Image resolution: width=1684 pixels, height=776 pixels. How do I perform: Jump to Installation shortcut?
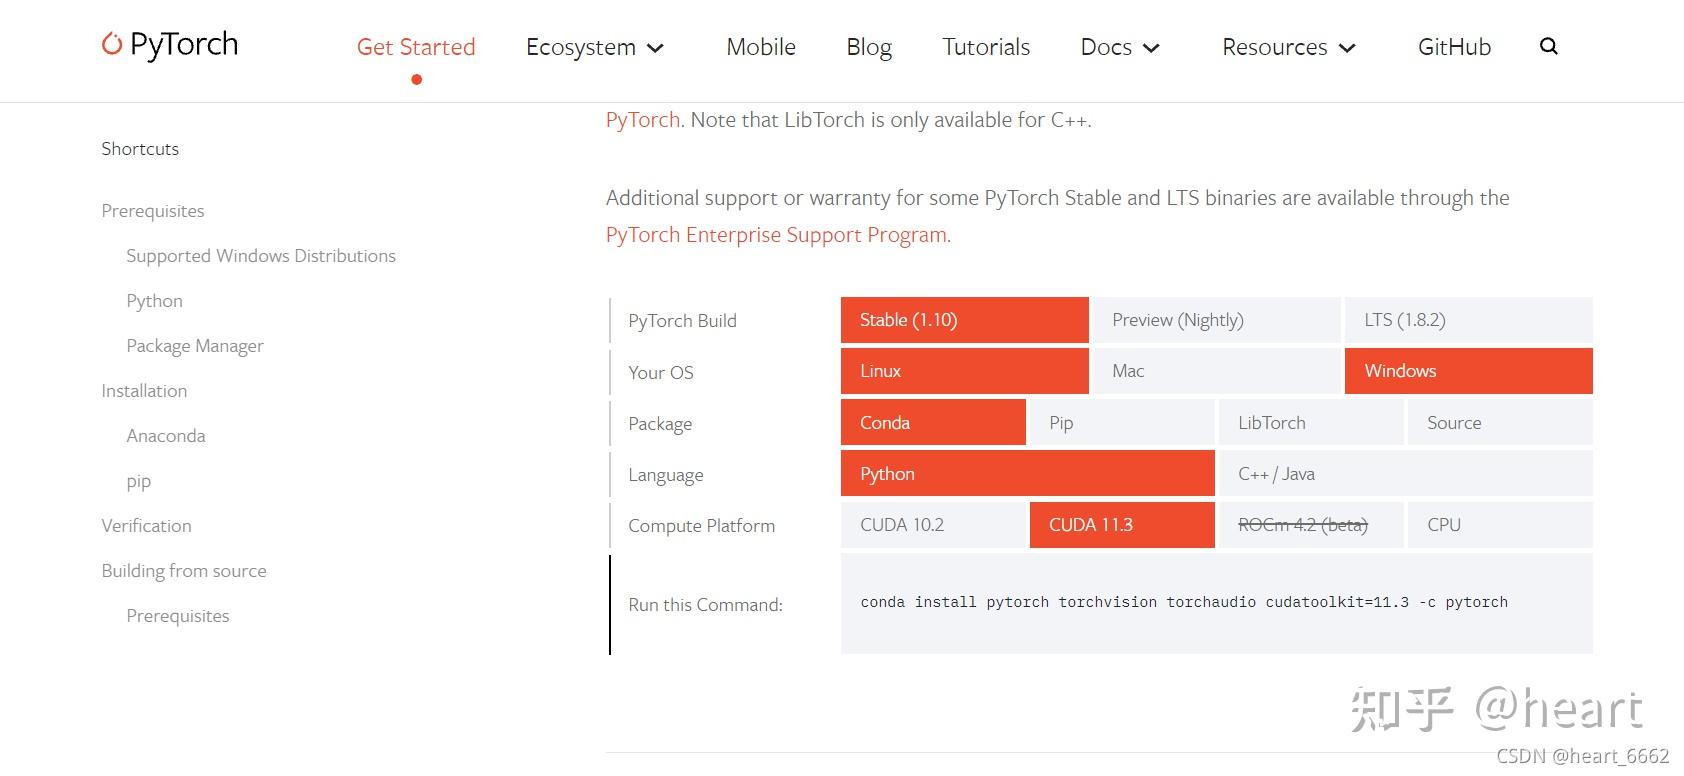[x=144, y=391]
